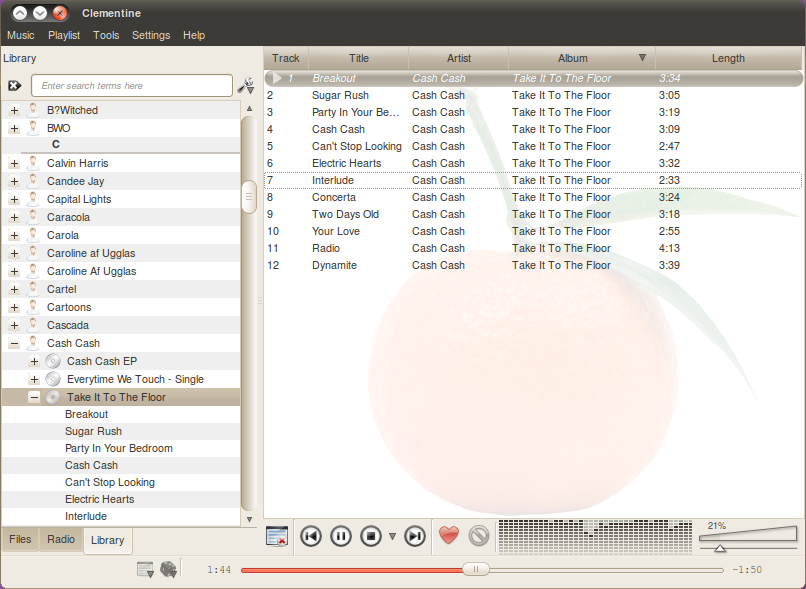Open the Settings menu

click(151, 35)
